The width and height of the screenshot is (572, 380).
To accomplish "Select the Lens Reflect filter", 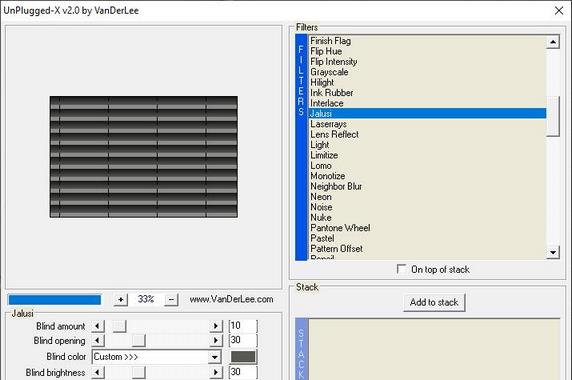I will tap(427, 134).
